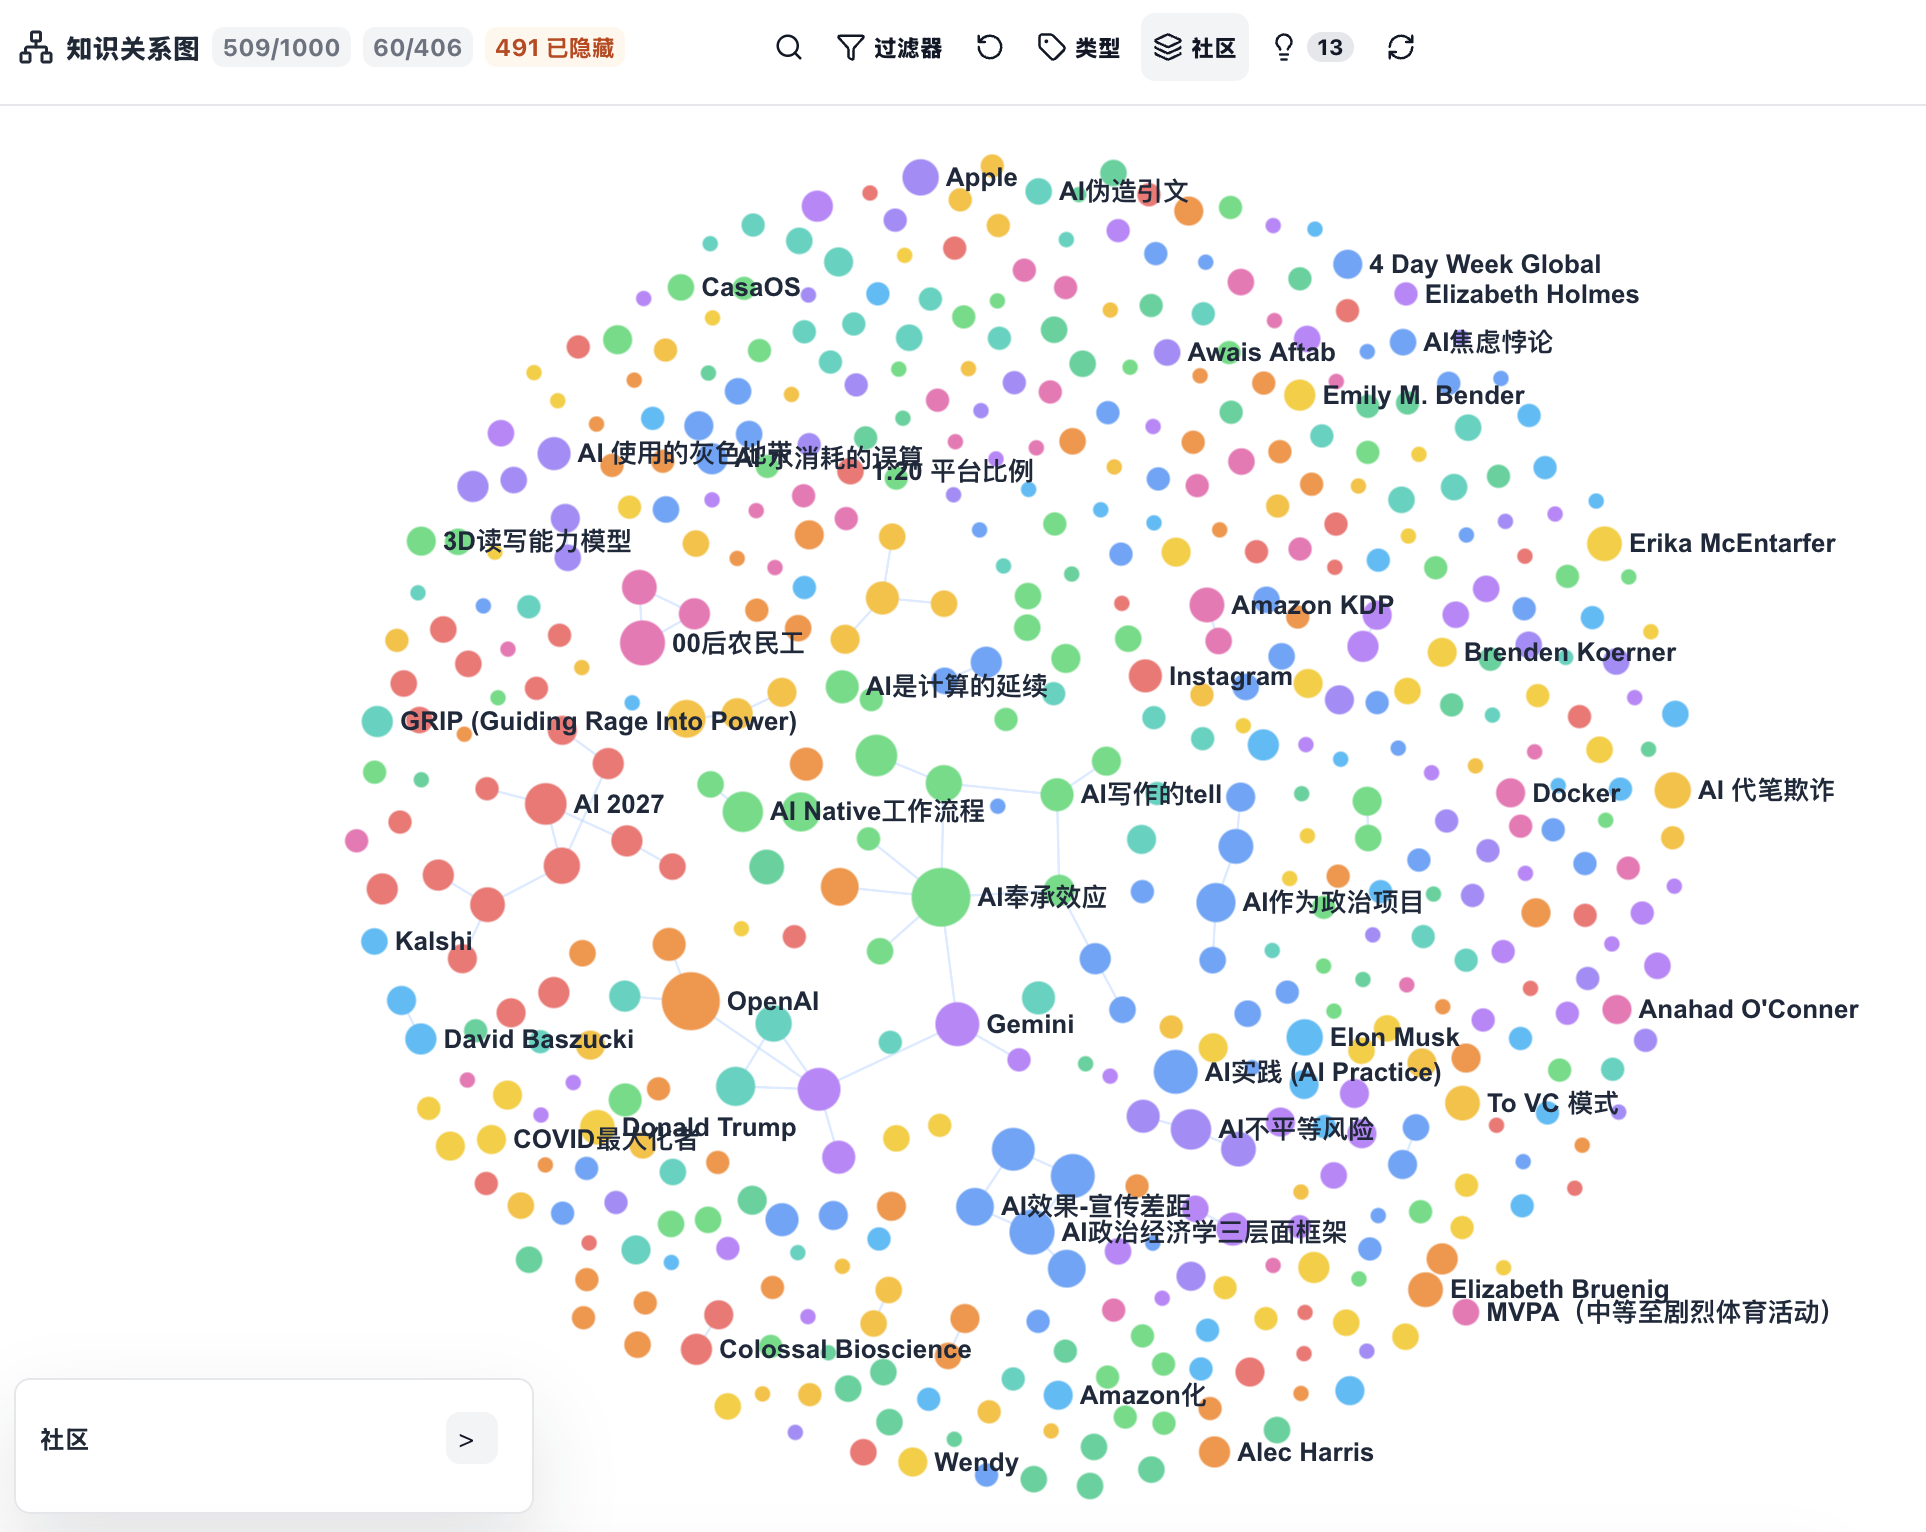
Task: Select the Kalshi node
Action: click(x=374, y=941)
